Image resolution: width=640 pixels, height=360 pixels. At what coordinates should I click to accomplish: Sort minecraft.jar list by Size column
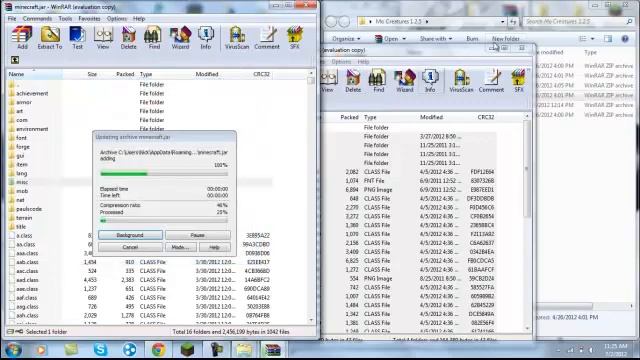(81, 74)
